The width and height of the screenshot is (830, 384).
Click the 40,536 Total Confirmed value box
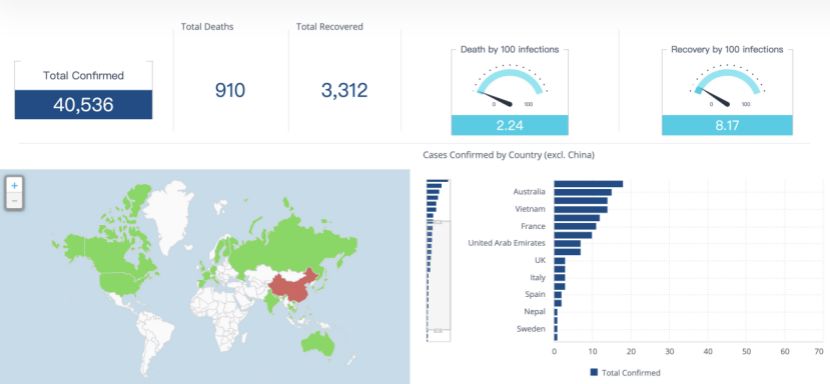click(x=83, y=104)
